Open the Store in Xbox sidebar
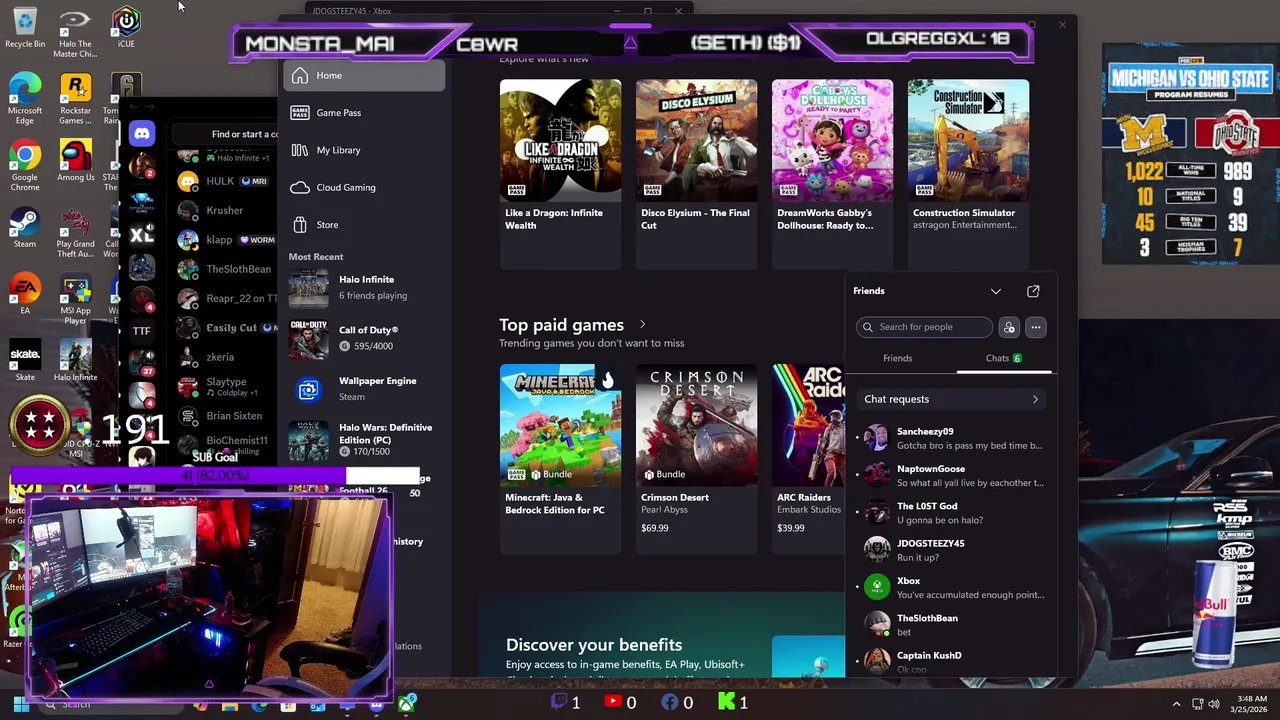 (364, 225)
